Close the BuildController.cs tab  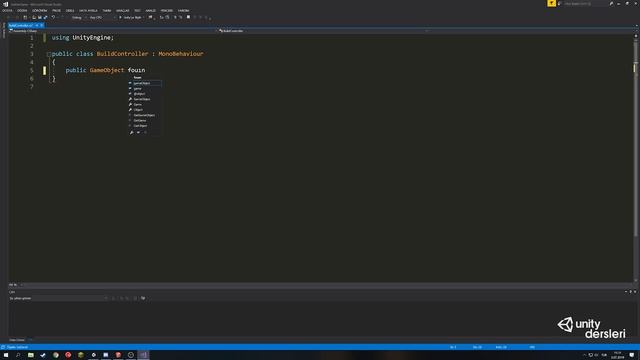click(42, 25)
